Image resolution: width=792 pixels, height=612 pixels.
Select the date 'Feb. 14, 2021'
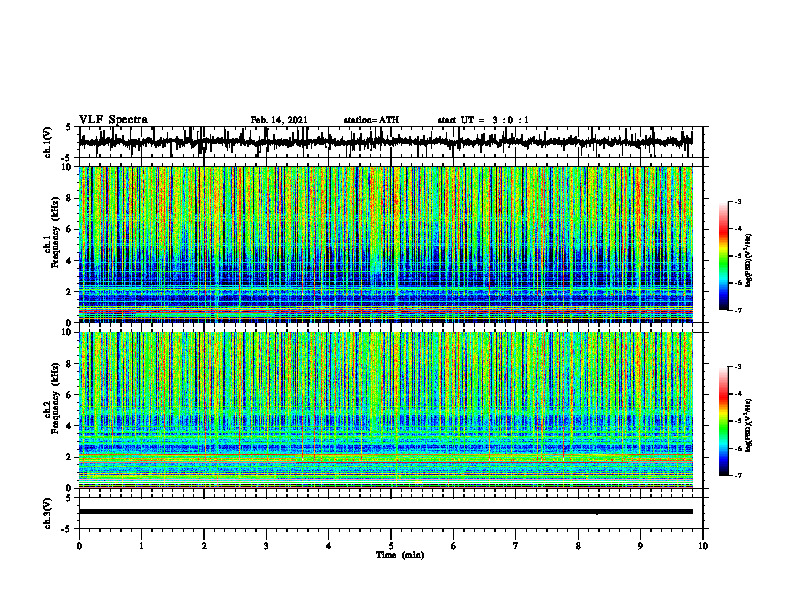pyautogui.click(x=279, y=120)
